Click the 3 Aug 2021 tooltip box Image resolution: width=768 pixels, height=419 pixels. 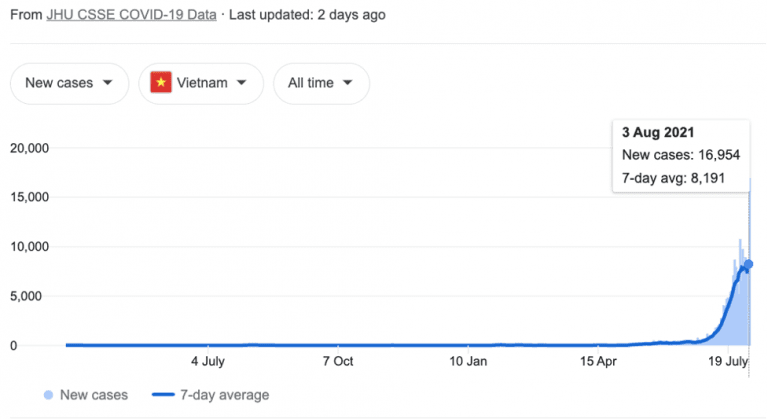point(681,155)
